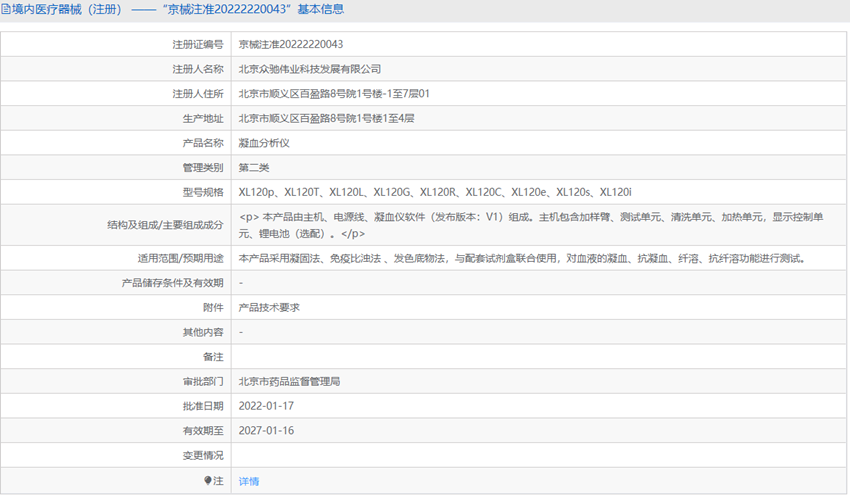Select management class 第二类
Image resolution: width=850 pixels, height=495 pixels.
(254, 168)
